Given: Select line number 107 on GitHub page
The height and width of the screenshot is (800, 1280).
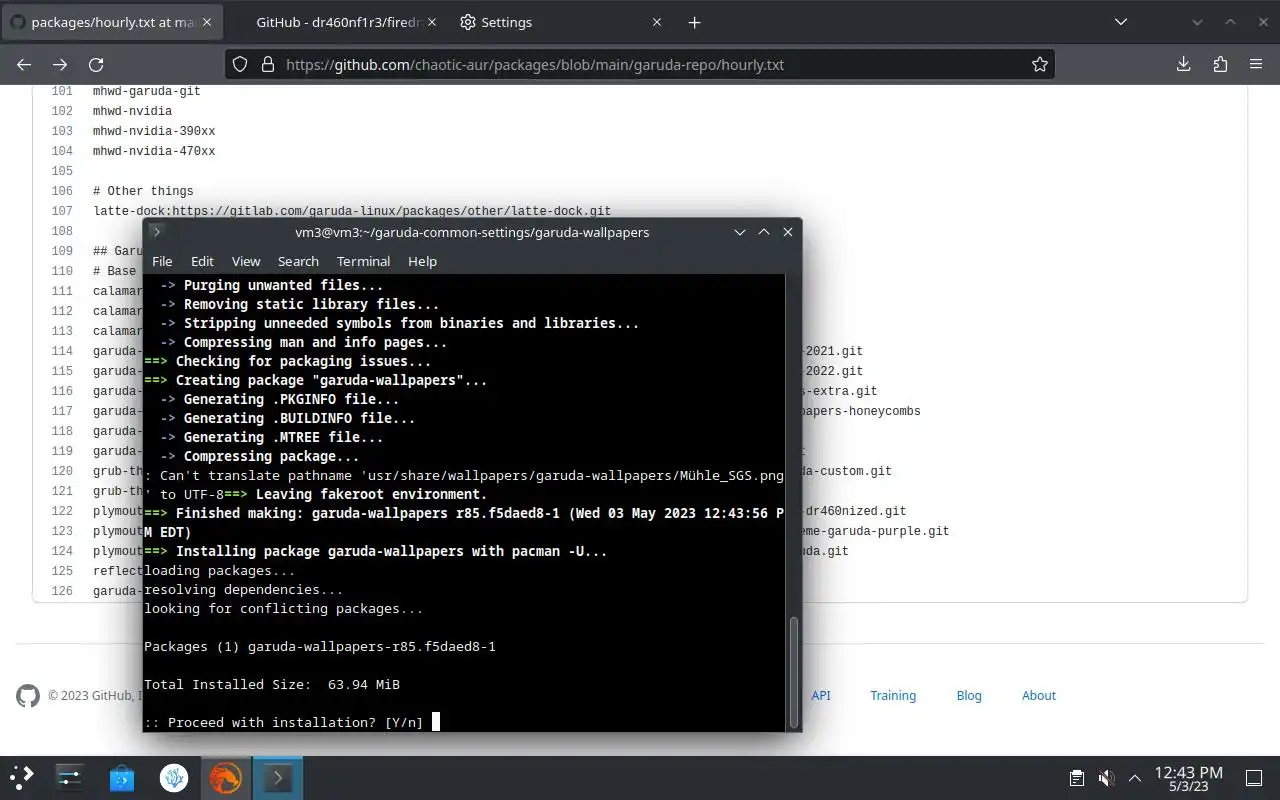Looking at the screenshot, I should coord(62,211).
